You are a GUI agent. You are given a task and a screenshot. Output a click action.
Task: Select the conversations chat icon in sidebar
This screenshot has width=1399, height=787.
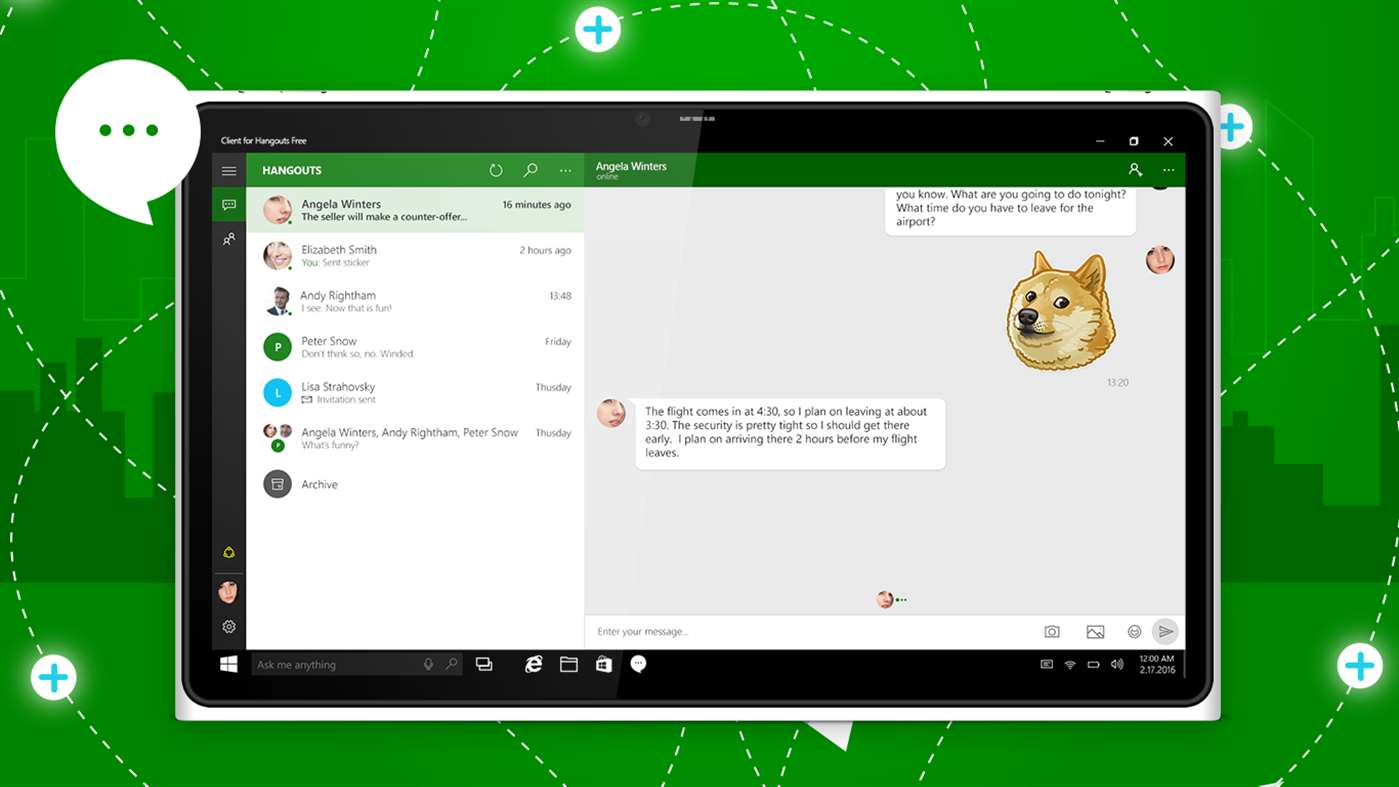pos(229,205)
